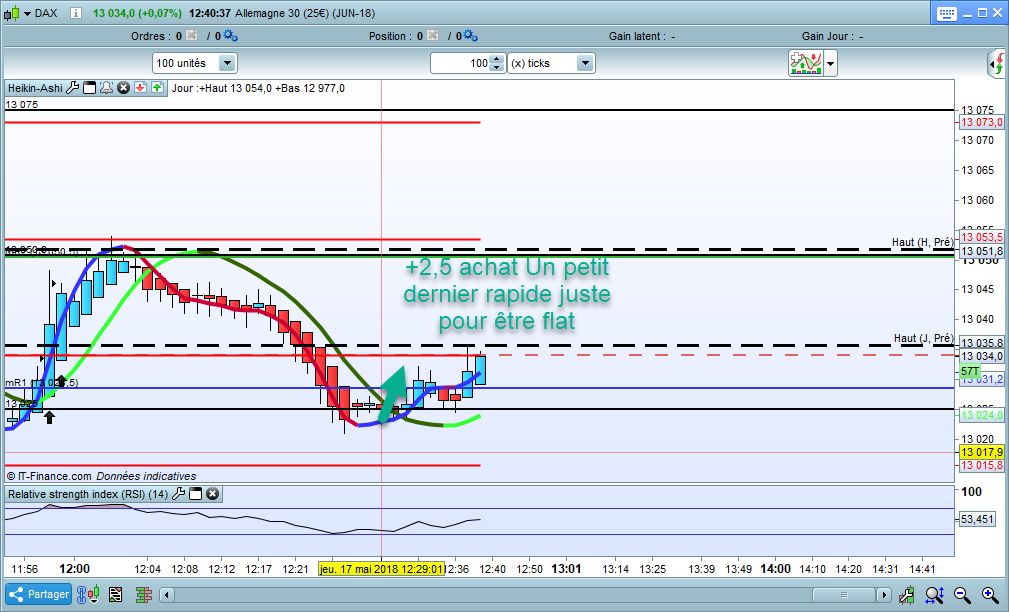Increase the tick value with up stepper
Viewport: 1009px width, 612px height.
pos(497,59)
